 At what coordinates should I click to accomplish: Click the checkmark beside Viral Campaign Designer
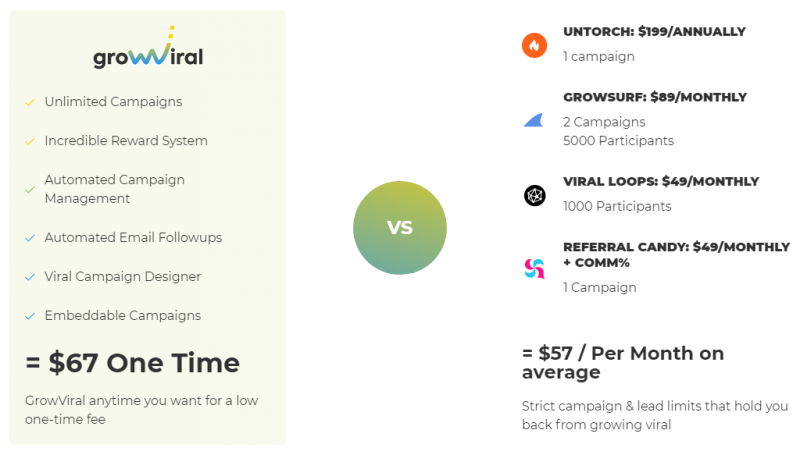[30, 277]
